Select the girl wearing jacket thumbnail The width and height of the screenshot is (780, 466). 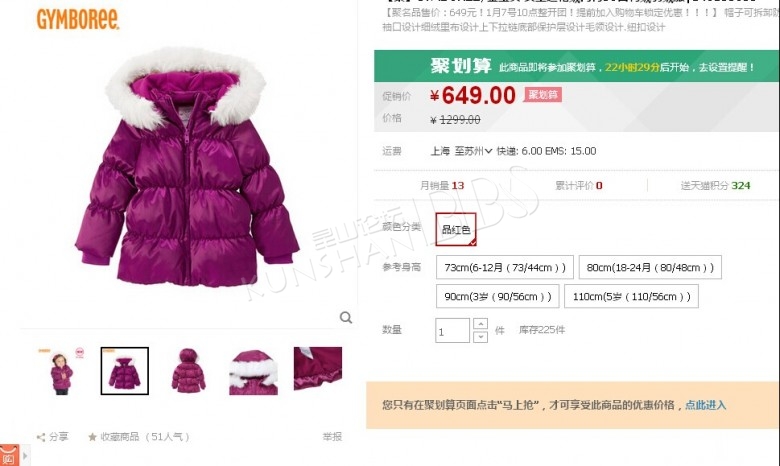click(62, 371)
